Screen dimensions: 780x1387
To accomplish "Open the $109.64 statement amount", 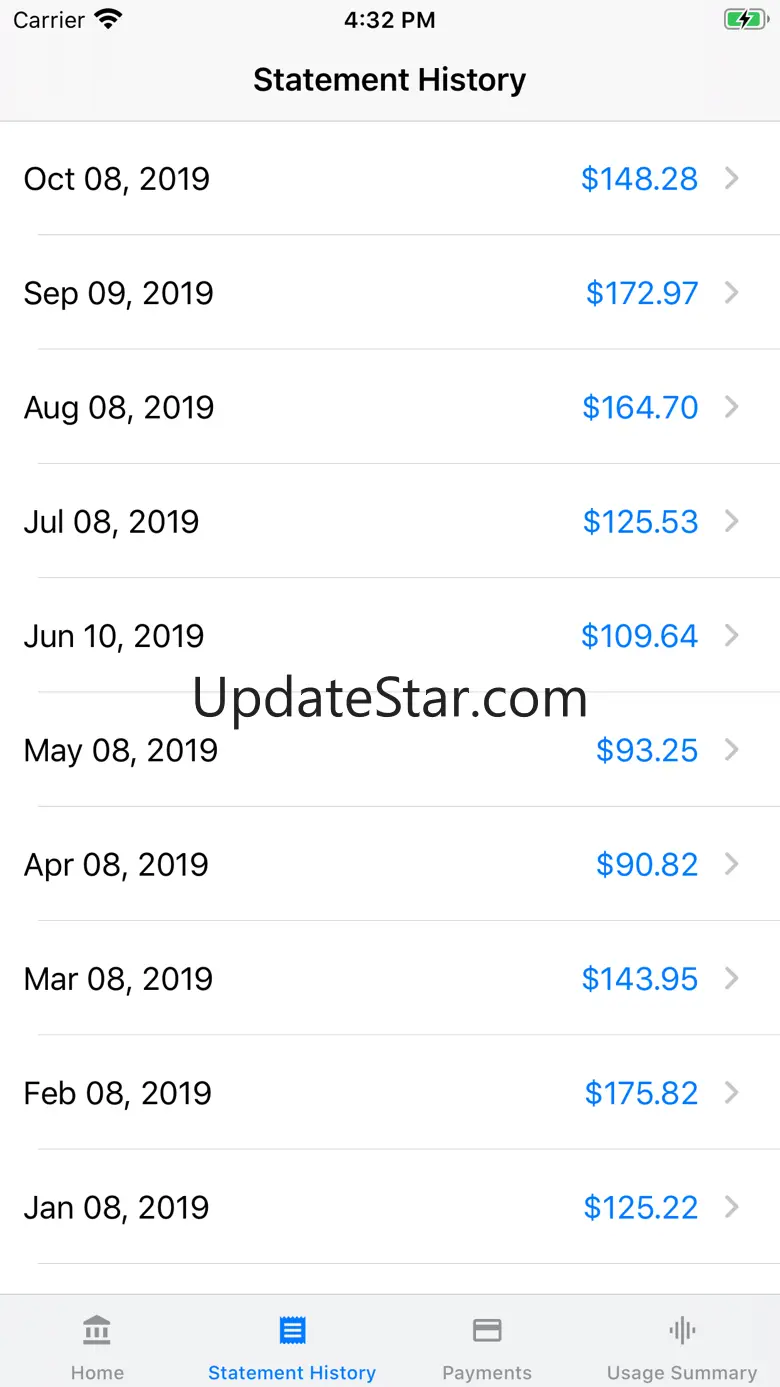I will 639,636.
